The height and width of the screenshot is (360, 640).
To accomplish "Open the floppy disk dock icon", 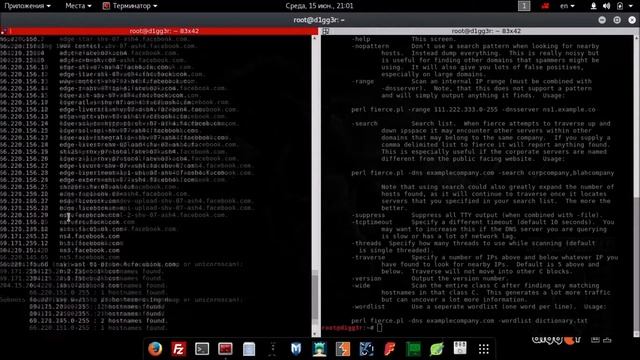I will click(x=460, y=348).
